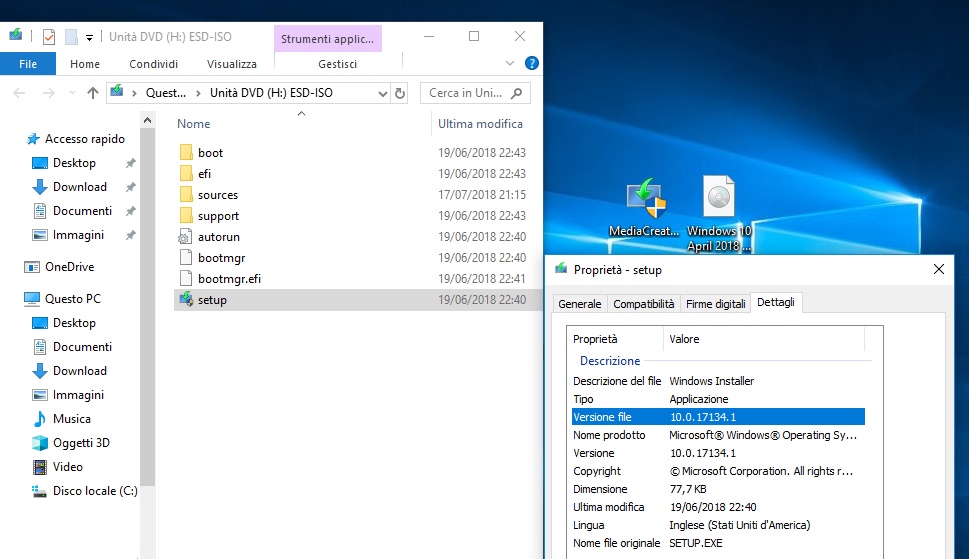This screenshot has width=969, height=559.
Task: Switch to the Compatibilità properties tab
Action: coord(643,304)
